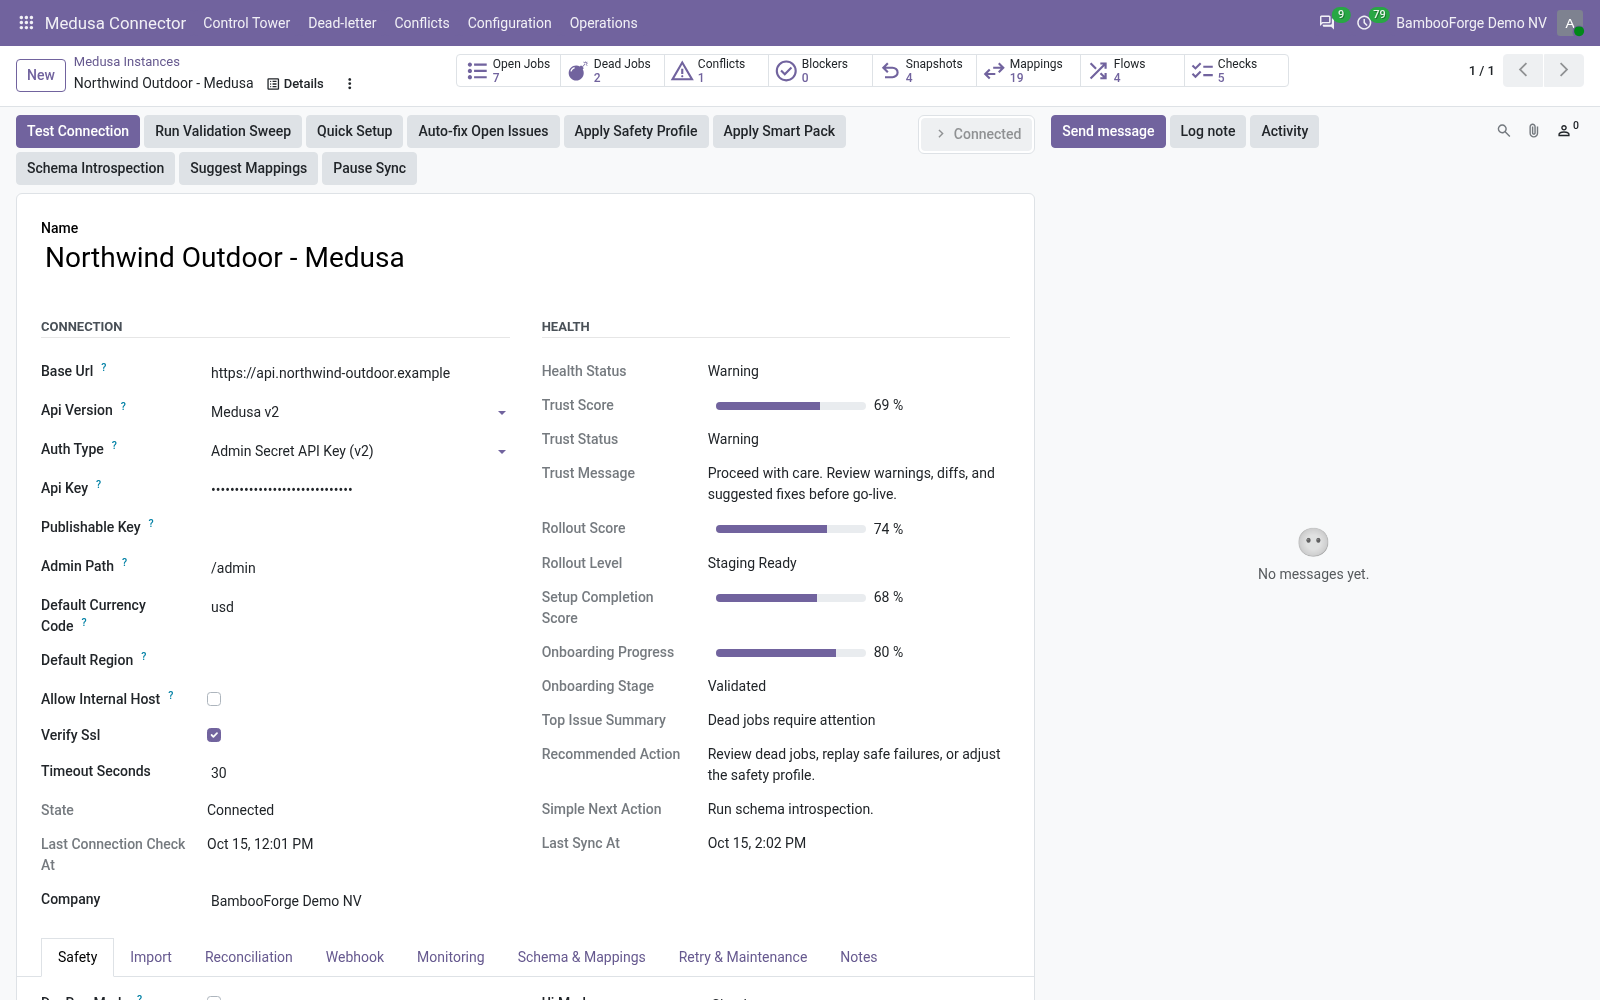Click the Onboarding Progress bar

tap(791, 653)
